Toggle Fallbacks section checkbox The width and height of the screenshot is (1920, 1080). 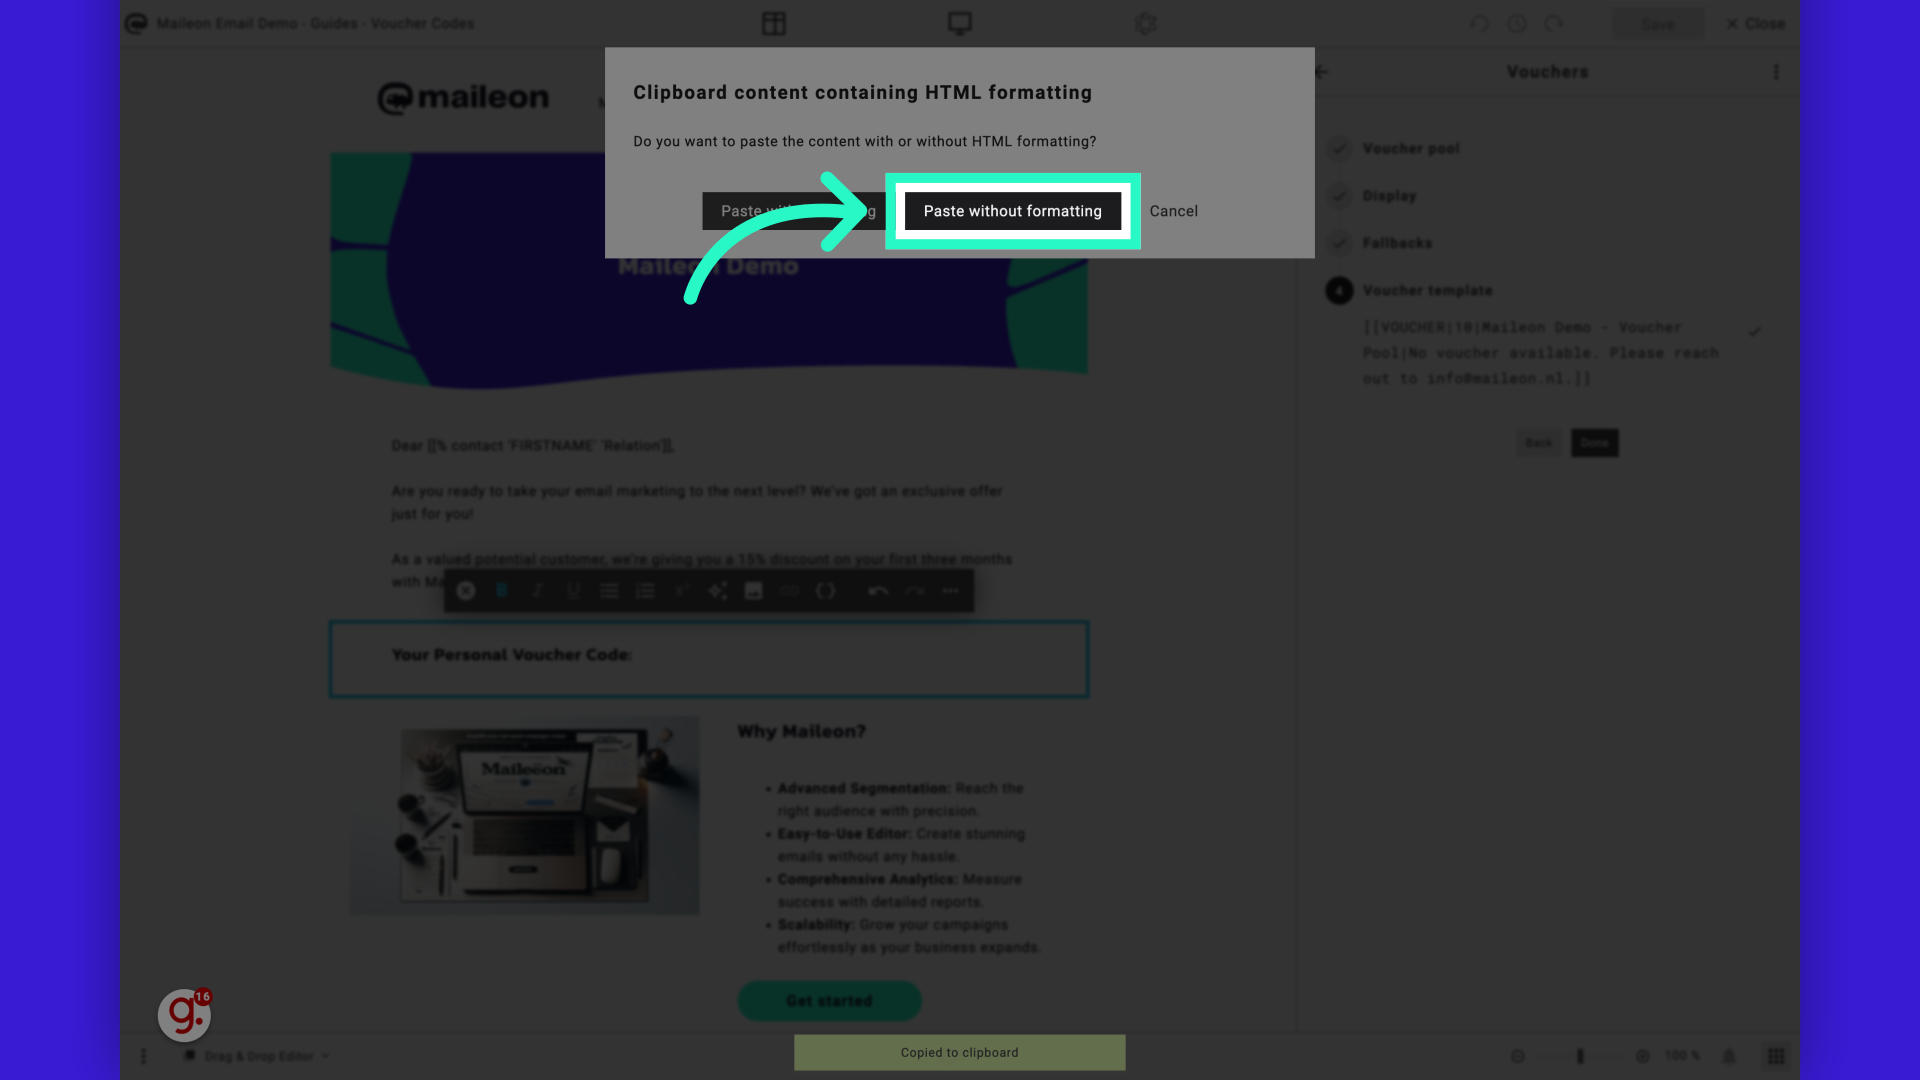tap(1338, 243)
